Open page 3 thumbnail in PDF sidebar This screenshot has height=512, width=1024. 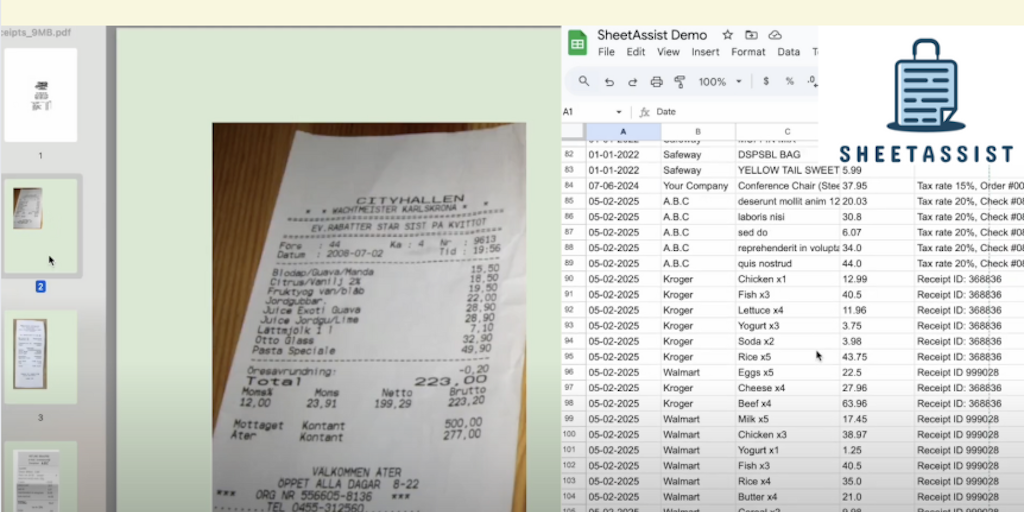coord(40,357)
